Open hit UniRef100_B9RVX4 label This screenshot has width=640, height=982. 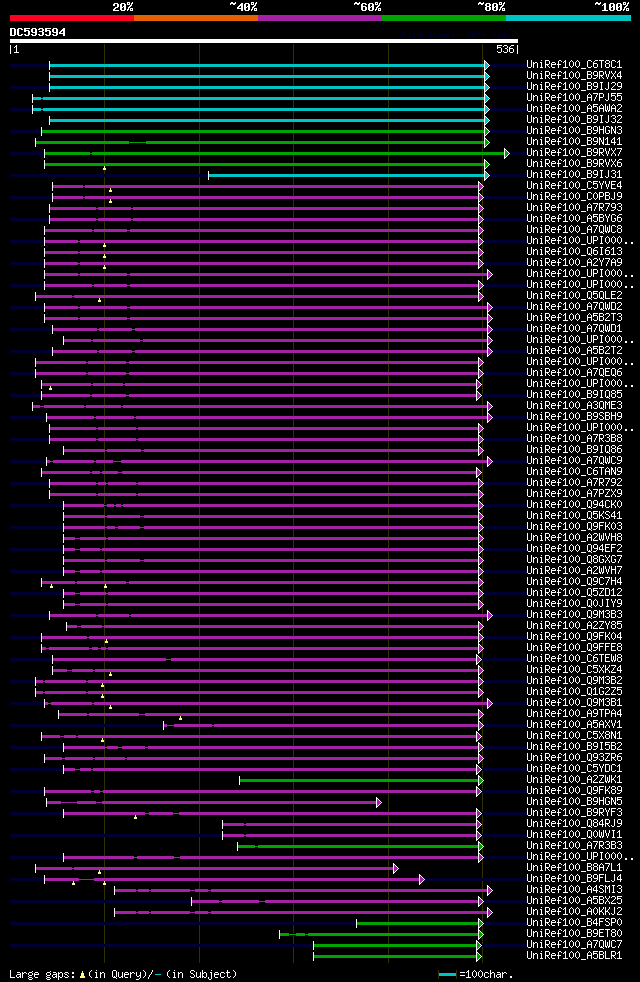[x=574, y=75]
